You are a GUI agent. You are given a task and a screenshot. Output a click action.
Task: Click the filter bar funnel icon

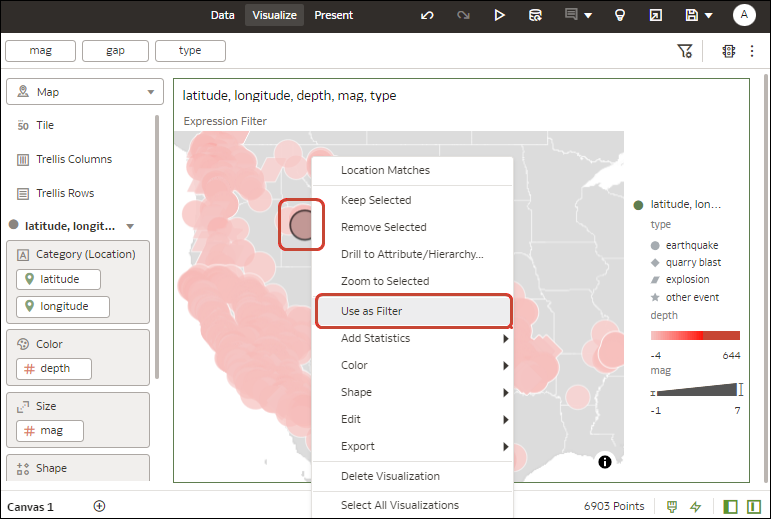point(684,51)
